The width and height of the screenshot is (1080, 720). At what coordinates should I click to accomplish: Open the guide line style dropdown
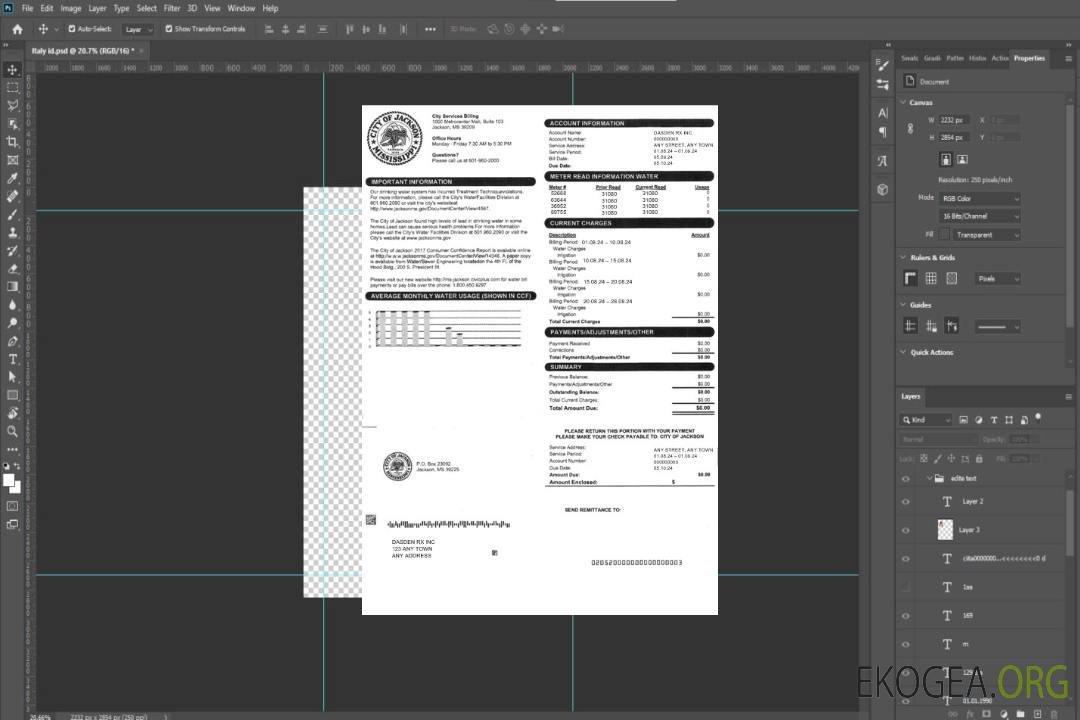coord(997,327)
